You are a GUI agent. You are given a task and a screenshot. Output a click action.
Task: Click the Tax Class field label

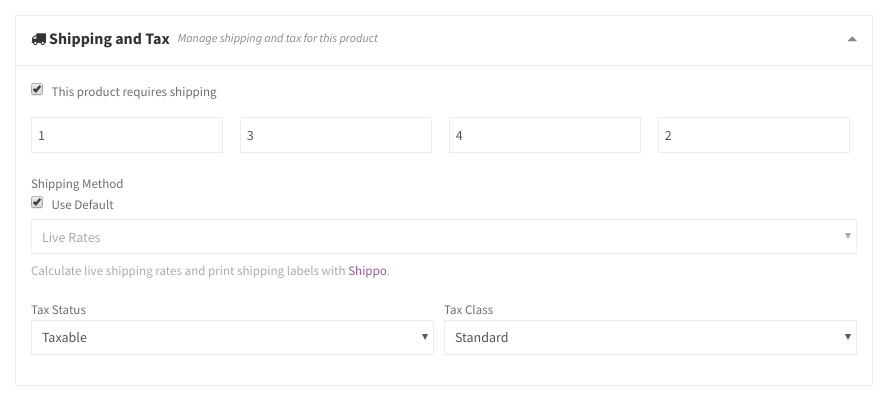(468, 309)
